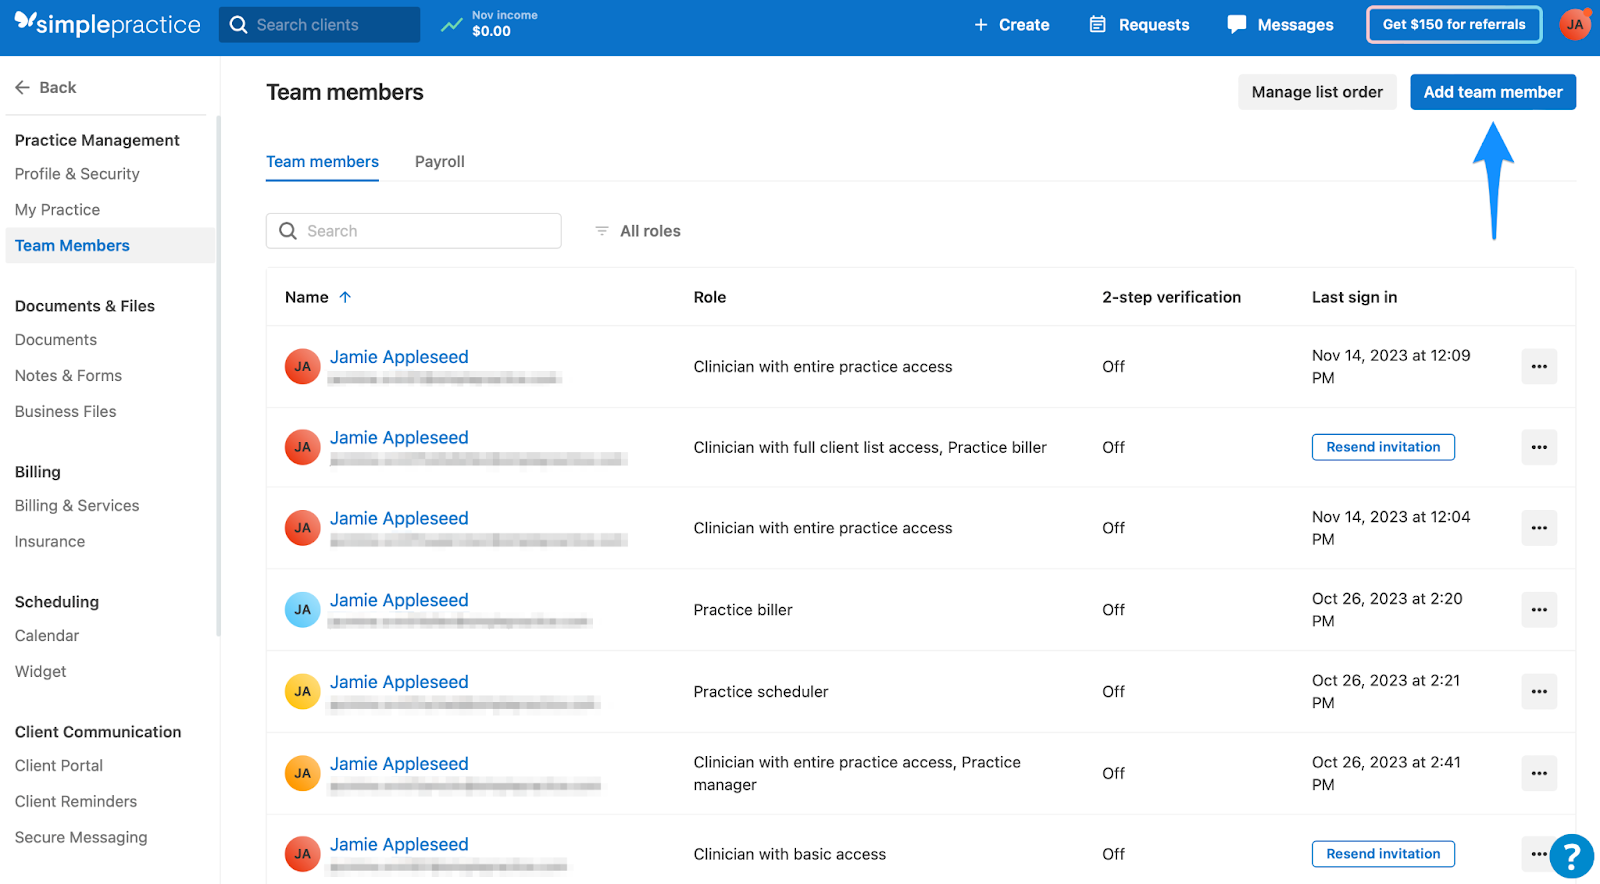The height and width of the screenshot is (884, 1600).
Task: Click the Nov income trend chart icon
Action: 452,24
